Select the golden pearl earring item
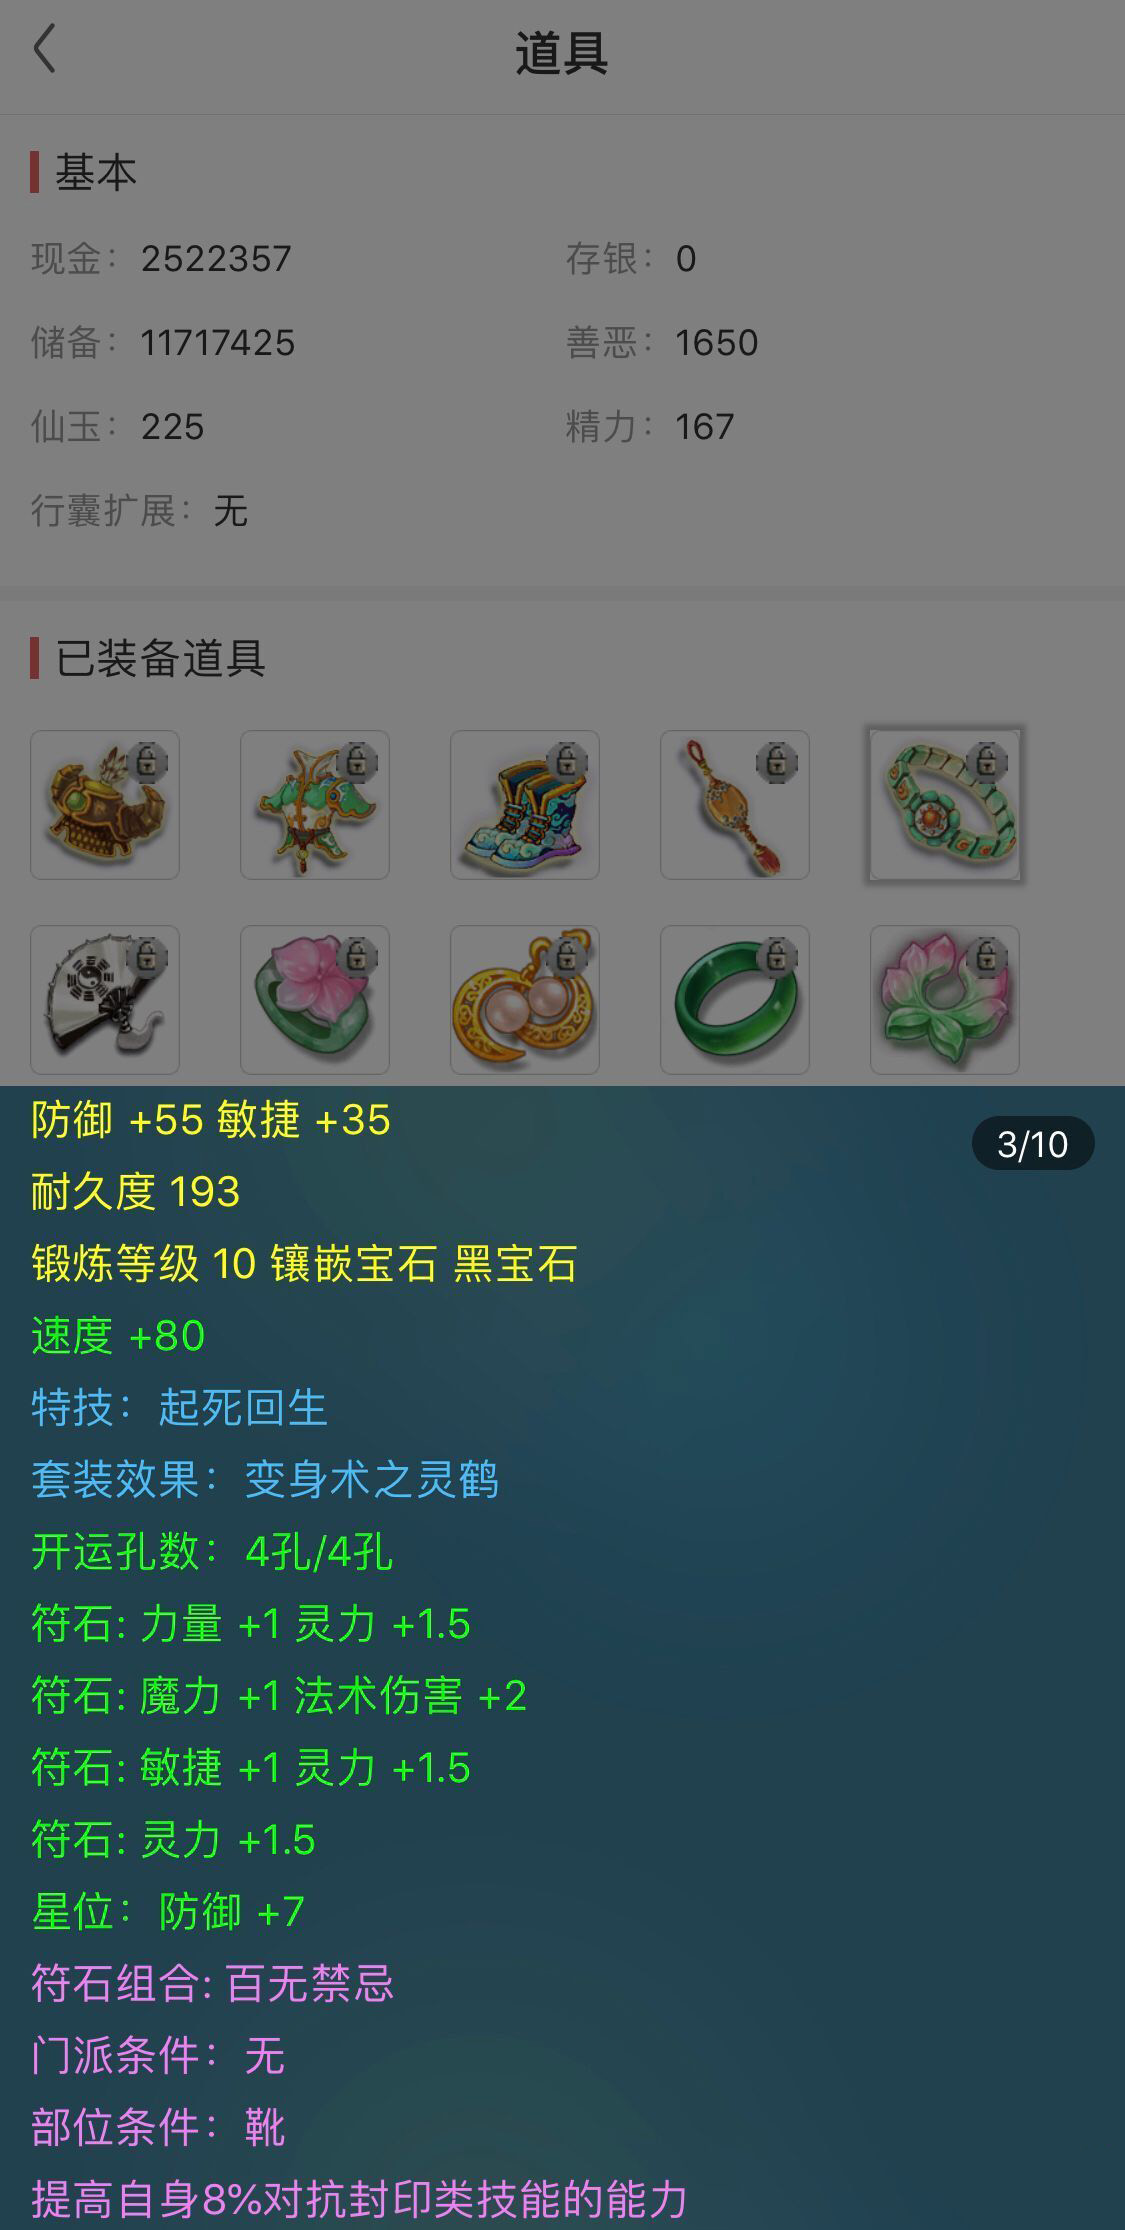Viewport: 1125px width, 2230px height. 525,1000
